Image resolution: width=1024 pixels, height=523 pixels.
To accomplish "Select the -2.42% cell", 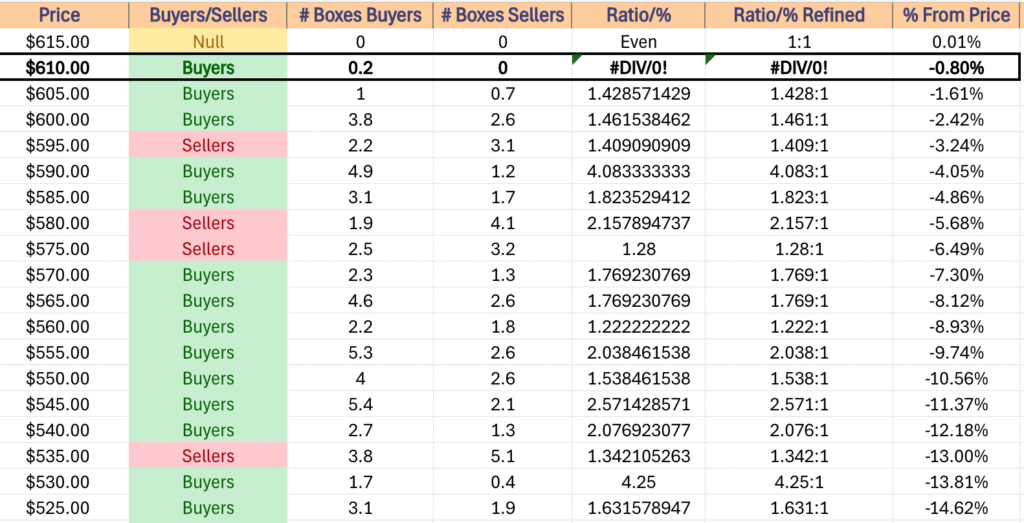I will 958,120.
